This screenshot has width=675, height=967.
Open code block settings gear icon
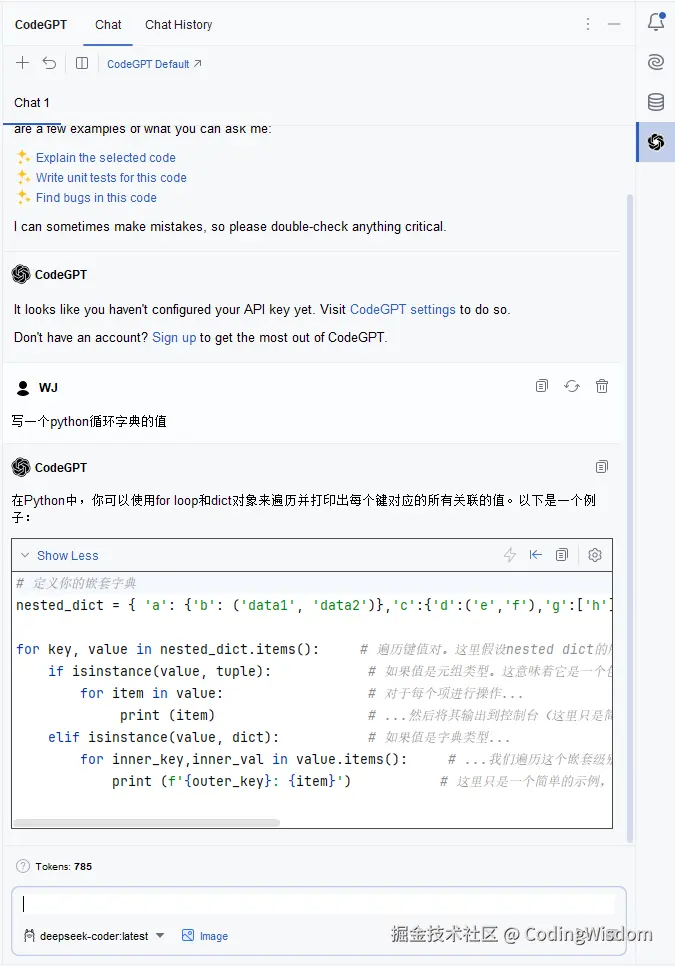pos(595,555)
